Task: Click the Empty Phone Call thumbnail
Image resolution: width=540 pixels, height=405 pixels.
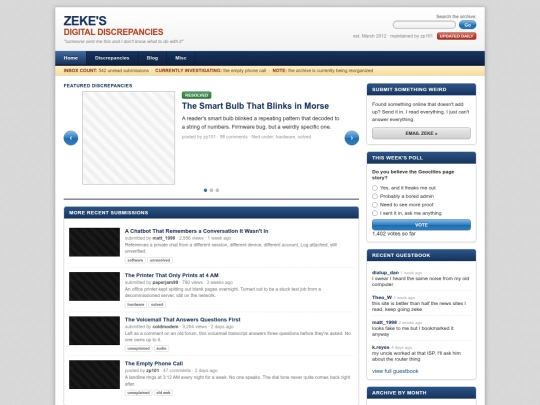Action: coord(94,375)
